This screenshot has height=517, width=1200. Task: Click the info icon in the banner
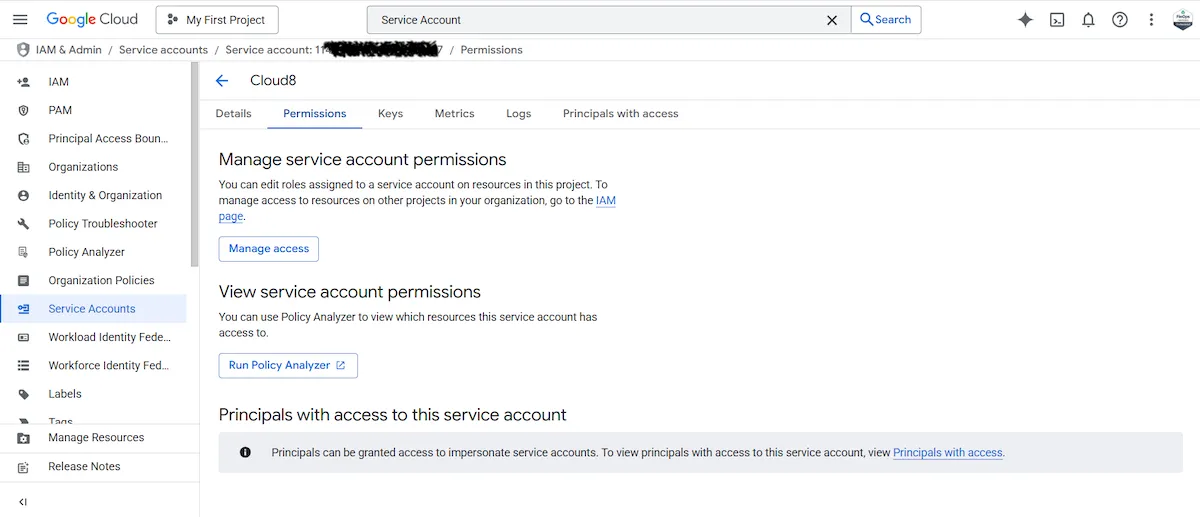pos(245,452)
